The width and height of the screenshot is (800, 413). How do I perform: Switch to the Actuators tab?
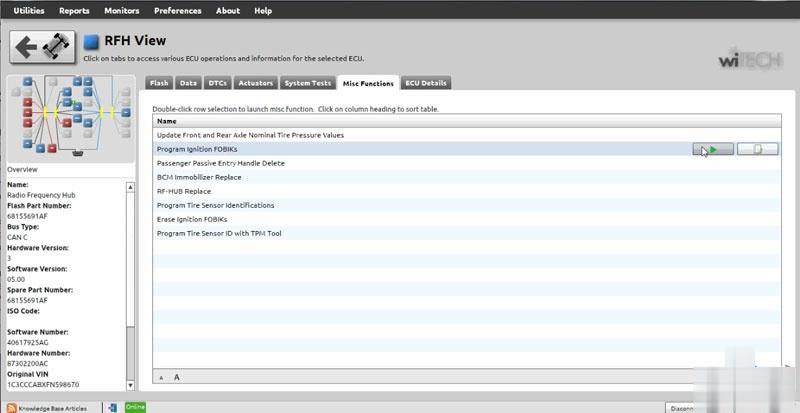[256, 83]
